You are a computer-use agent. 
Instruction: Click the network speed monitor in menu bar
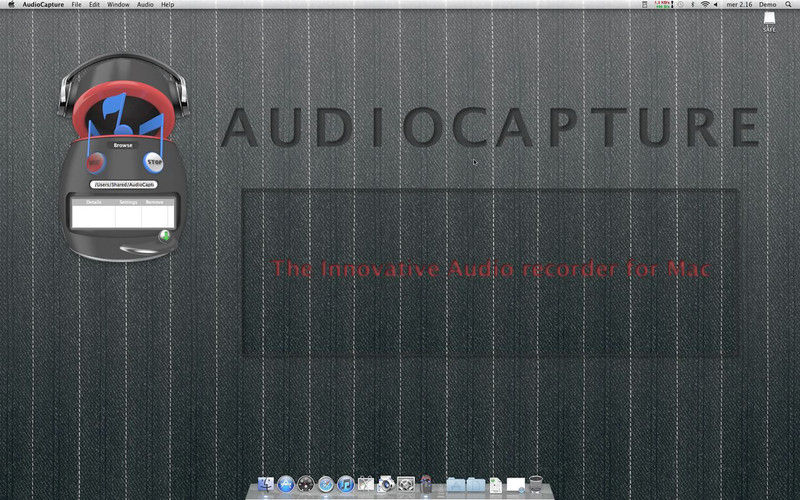664,4
